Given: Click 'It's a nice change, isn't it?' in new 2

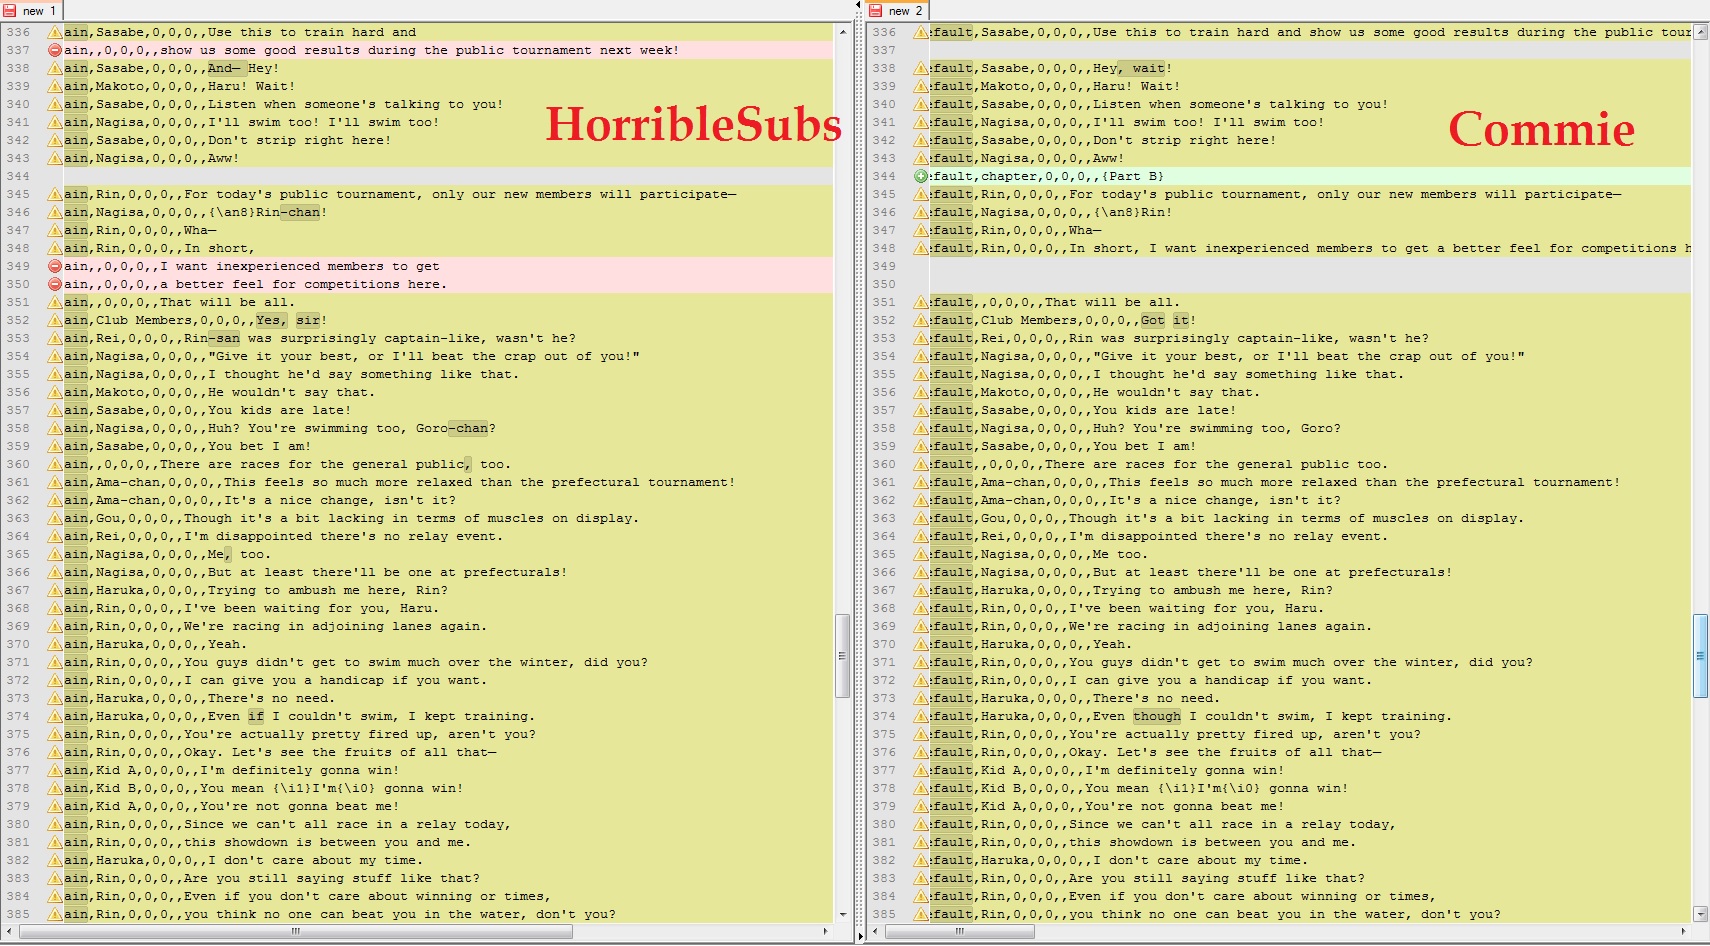Looking at the screenshot, I should (1225, 500).
